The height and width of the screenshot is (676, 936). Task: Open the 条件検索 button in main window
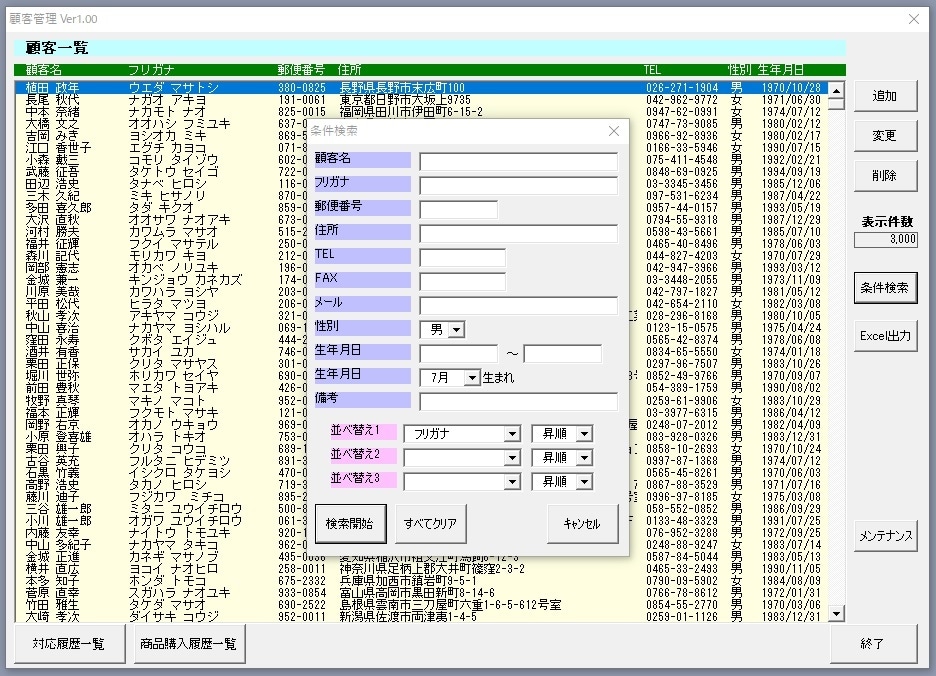[885, 288]
